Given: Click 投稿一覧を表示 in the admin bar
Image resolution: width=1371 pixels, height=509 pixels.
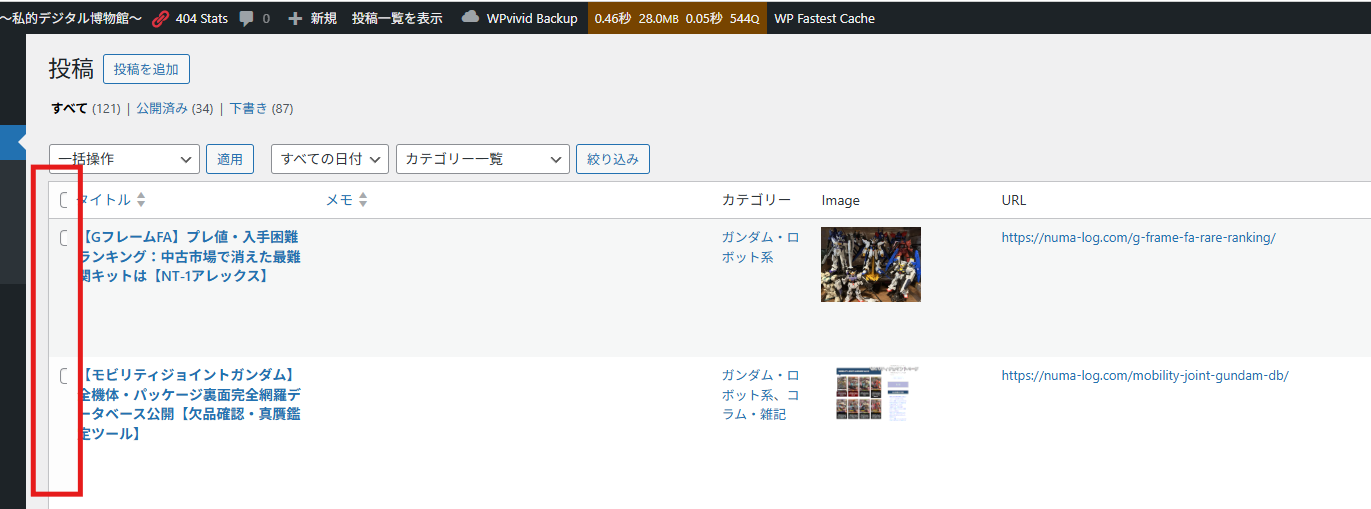Looking at the screenshot, I should coord(397,18).
